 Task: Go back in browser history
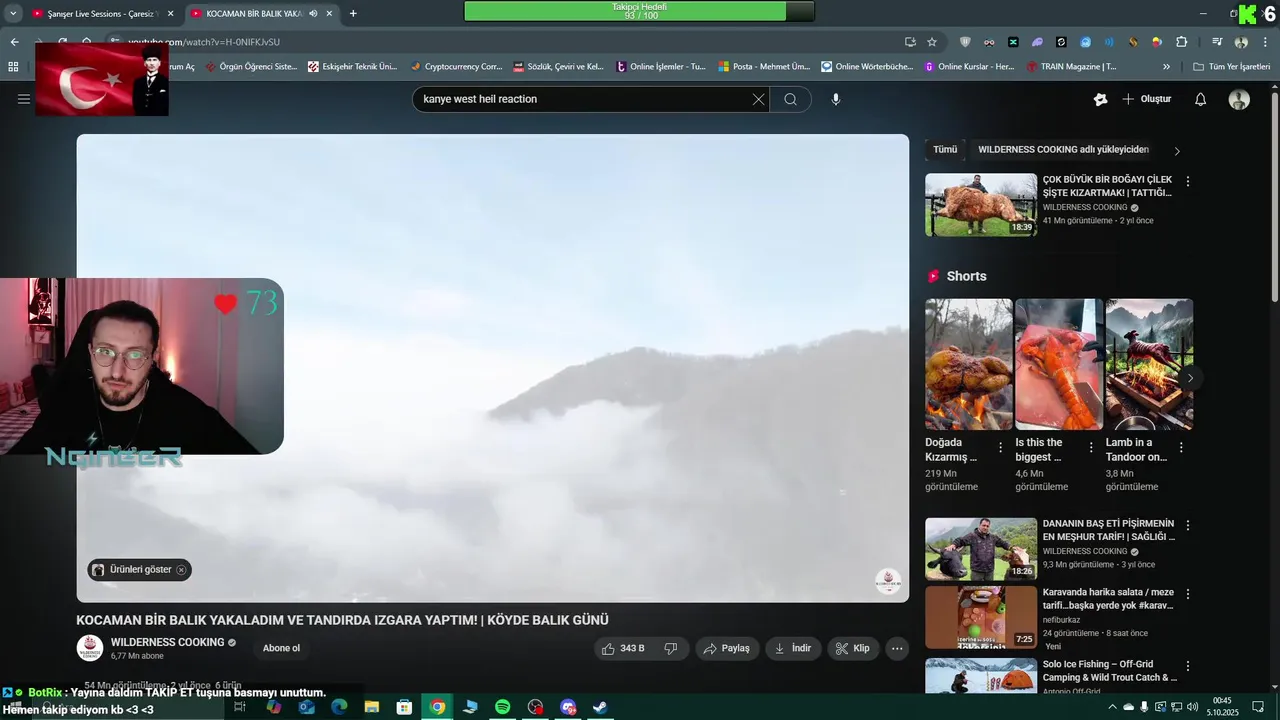[14, 42]
